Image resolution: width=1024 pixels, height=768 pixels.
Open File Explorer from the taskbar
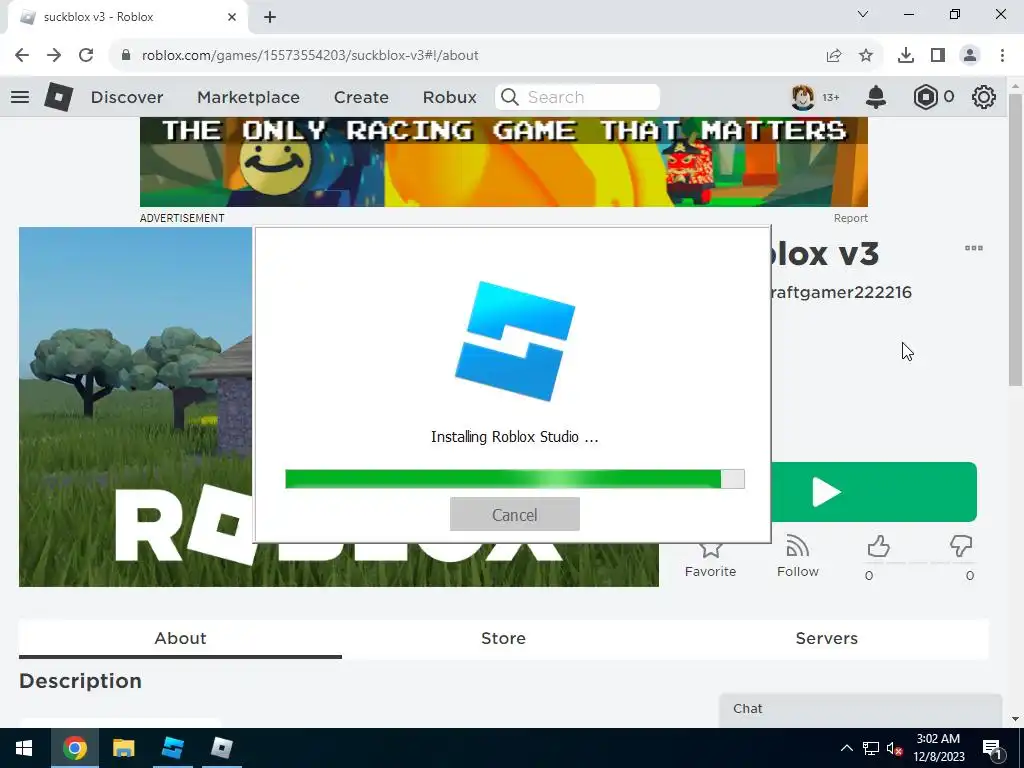coord(123,748)
